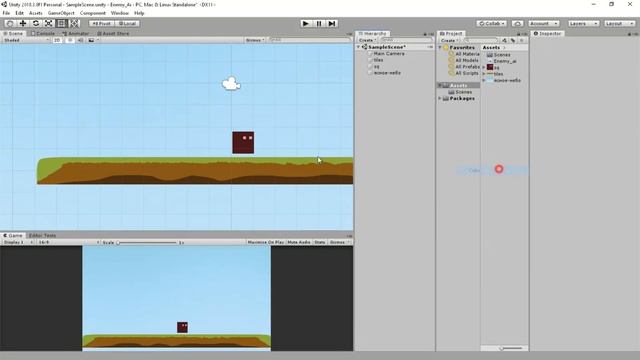
Task: Collapse SampleScene in Hierarchy
Action: pyautogui.click(x=358, y=47)
